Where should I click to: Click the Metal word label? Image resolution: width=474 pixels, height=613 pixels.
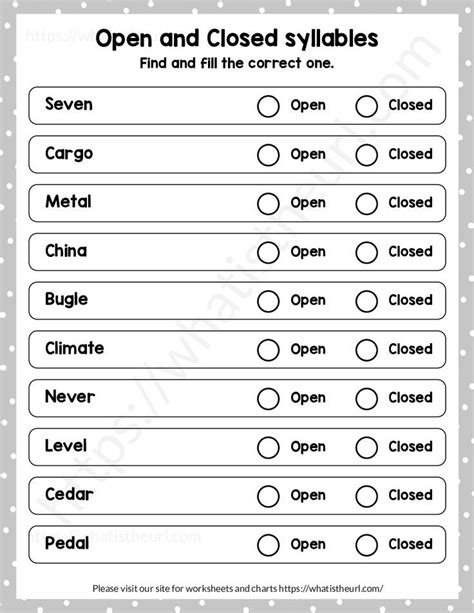pos(68,202)
